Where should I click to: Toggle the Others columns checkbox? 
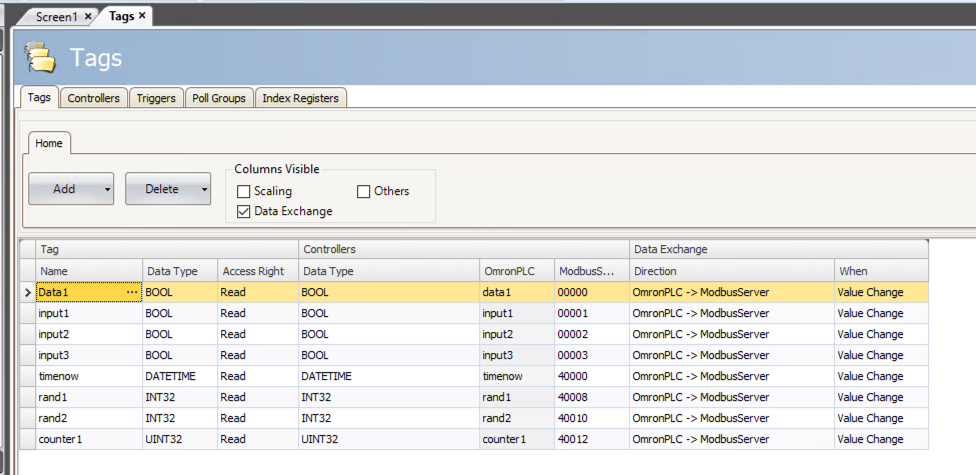[x=363, y=191]
